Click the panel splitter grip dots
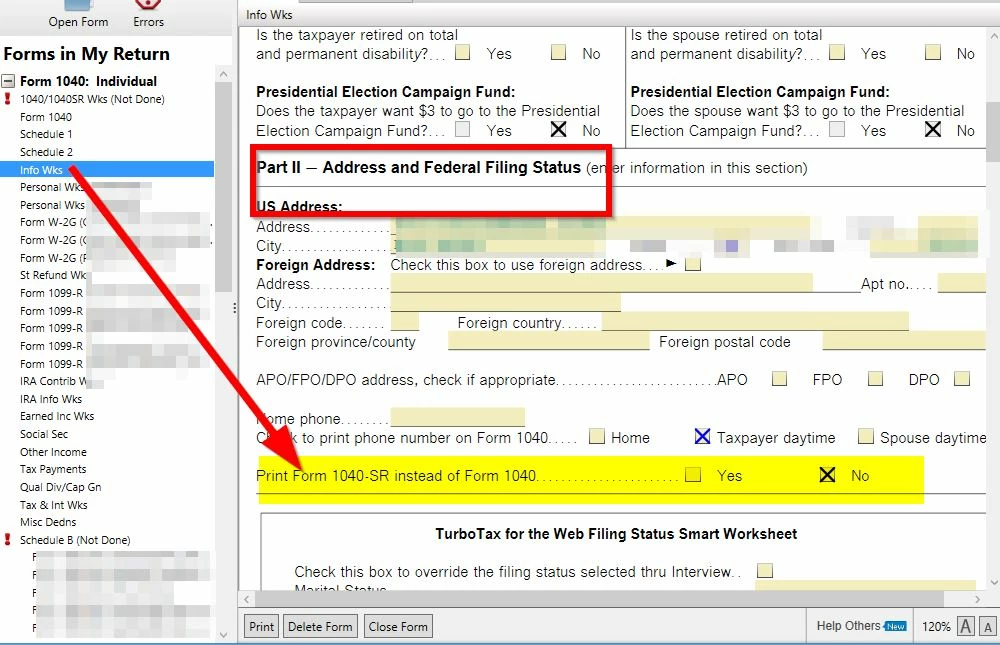This screenshot has width=1000, height=645. [235, 308]
